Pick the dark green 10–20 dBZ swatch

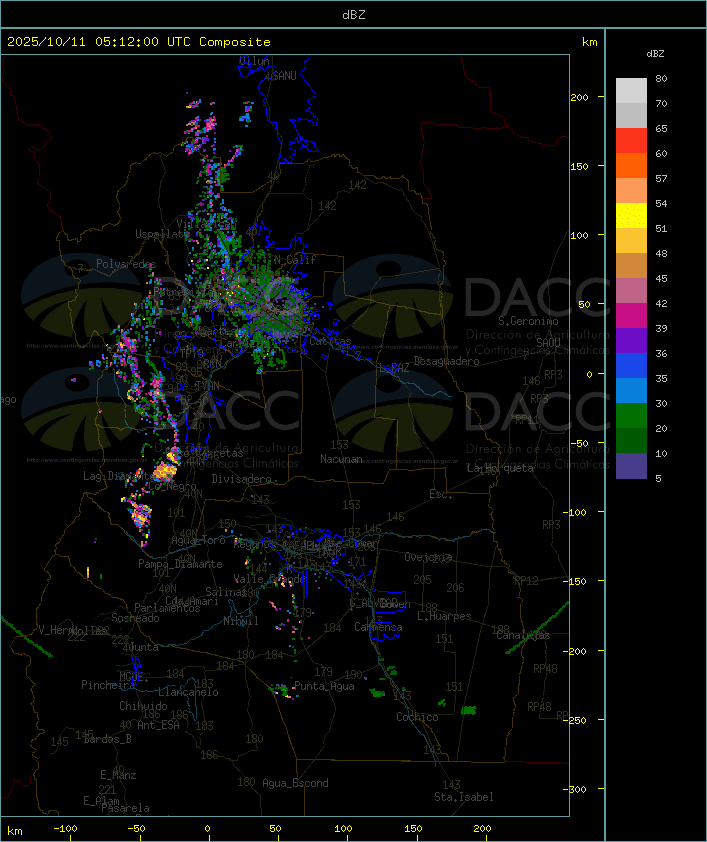coord(631,440)
